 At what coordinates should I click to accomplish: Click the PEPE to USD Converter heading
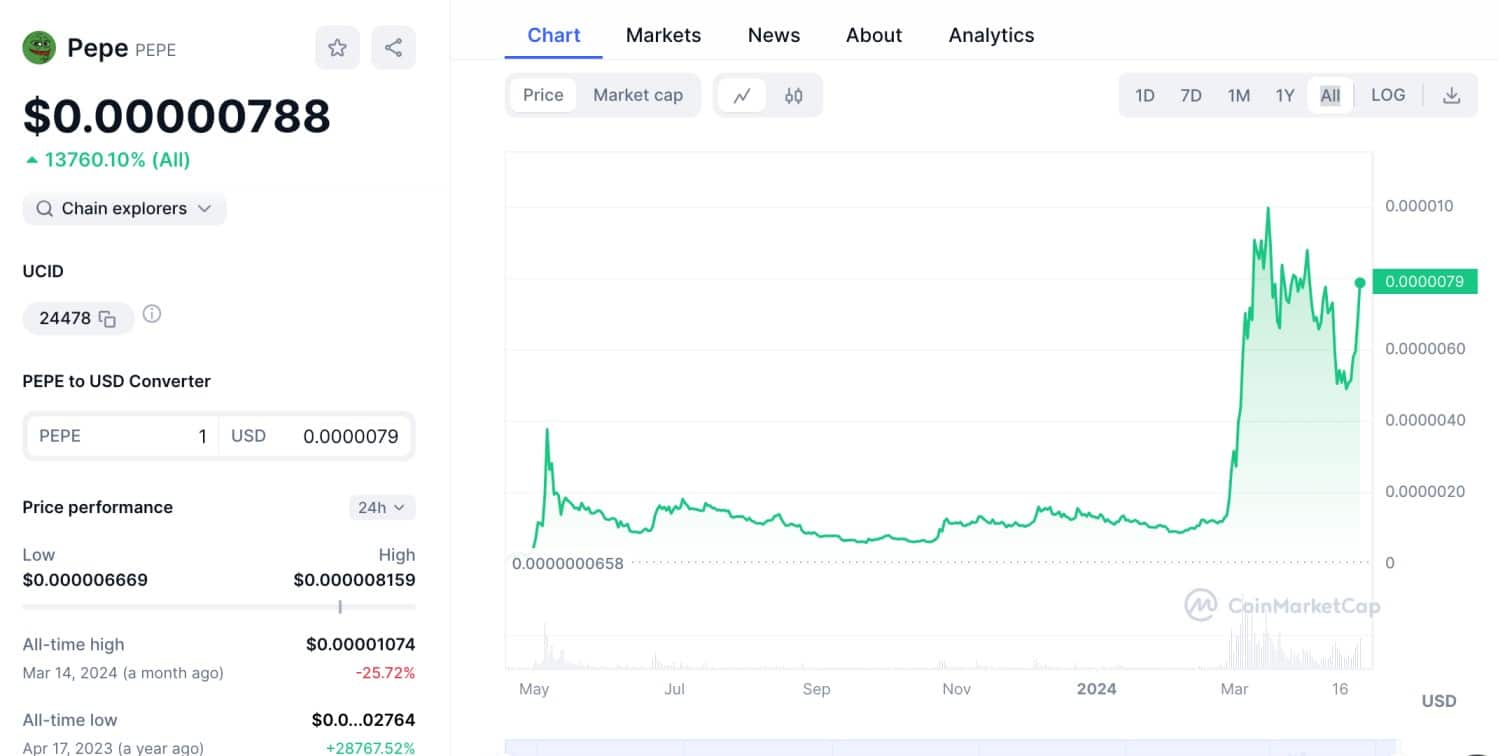click(117, 381)
